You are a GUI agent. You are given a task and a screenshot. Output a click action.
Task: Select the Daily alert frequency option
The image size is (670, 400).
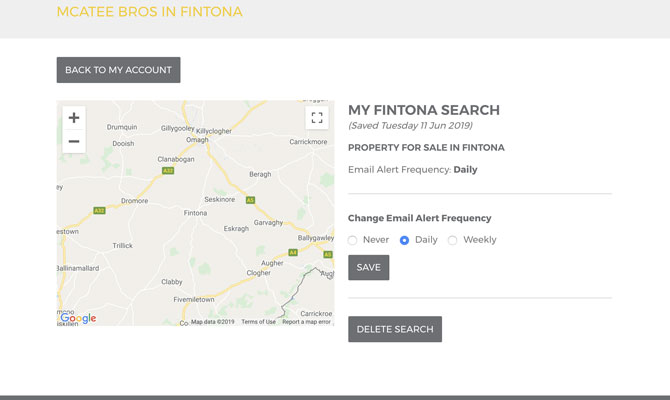(x=405, y=240)
